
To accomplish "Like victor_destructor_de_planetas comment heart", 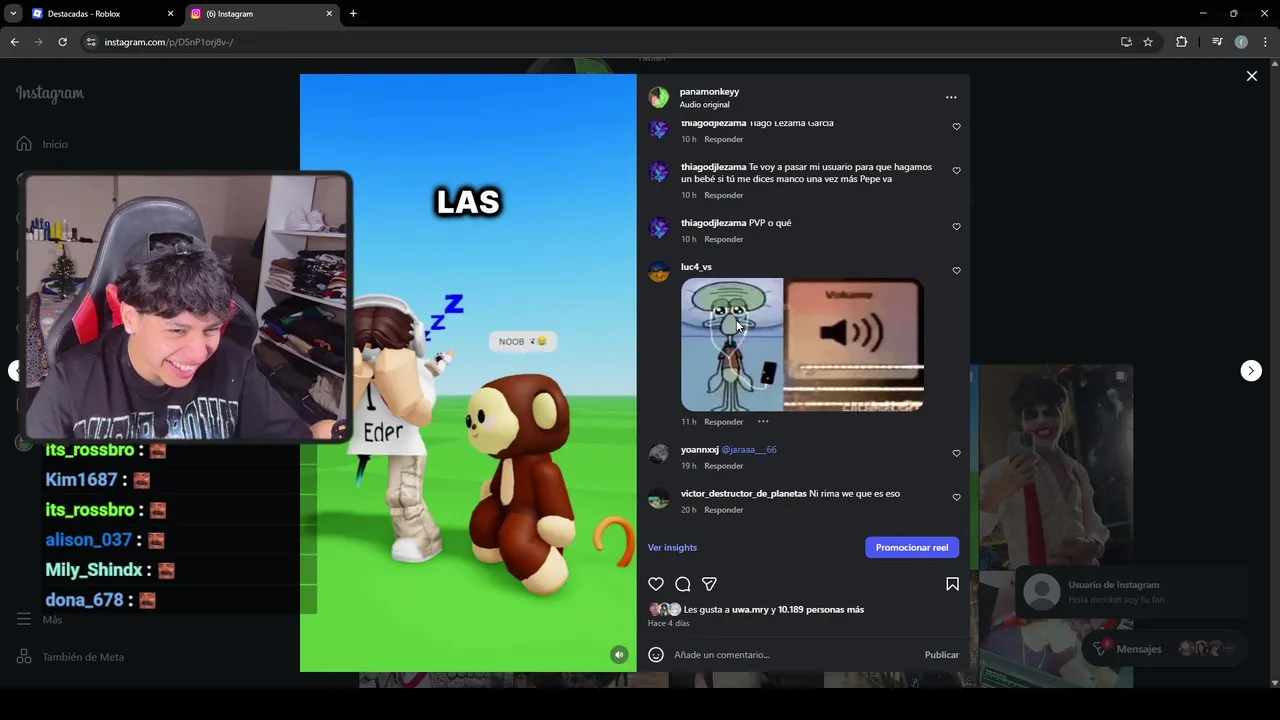I will point(956,498).
